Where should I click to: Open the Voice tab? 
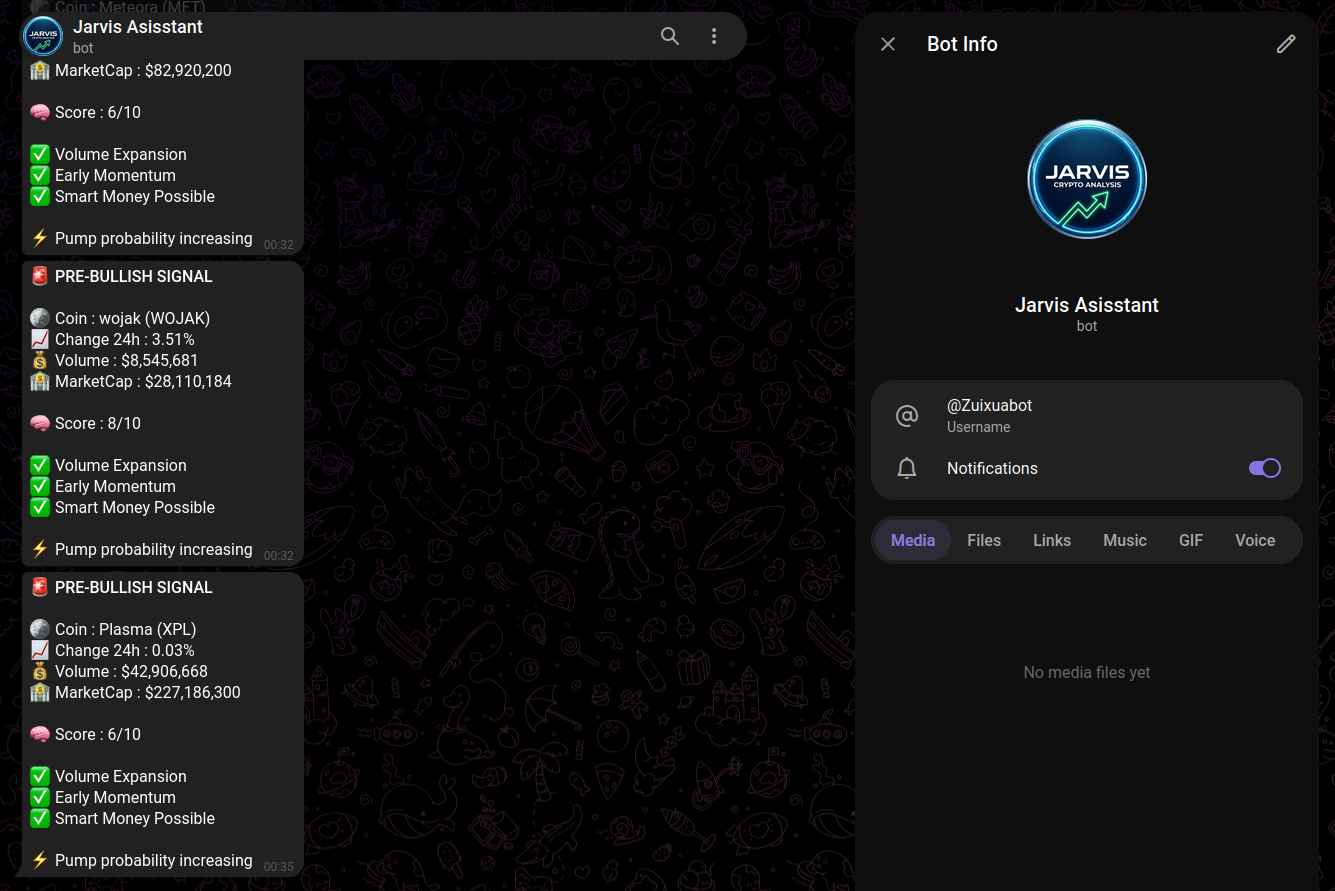coord(1255,540)
